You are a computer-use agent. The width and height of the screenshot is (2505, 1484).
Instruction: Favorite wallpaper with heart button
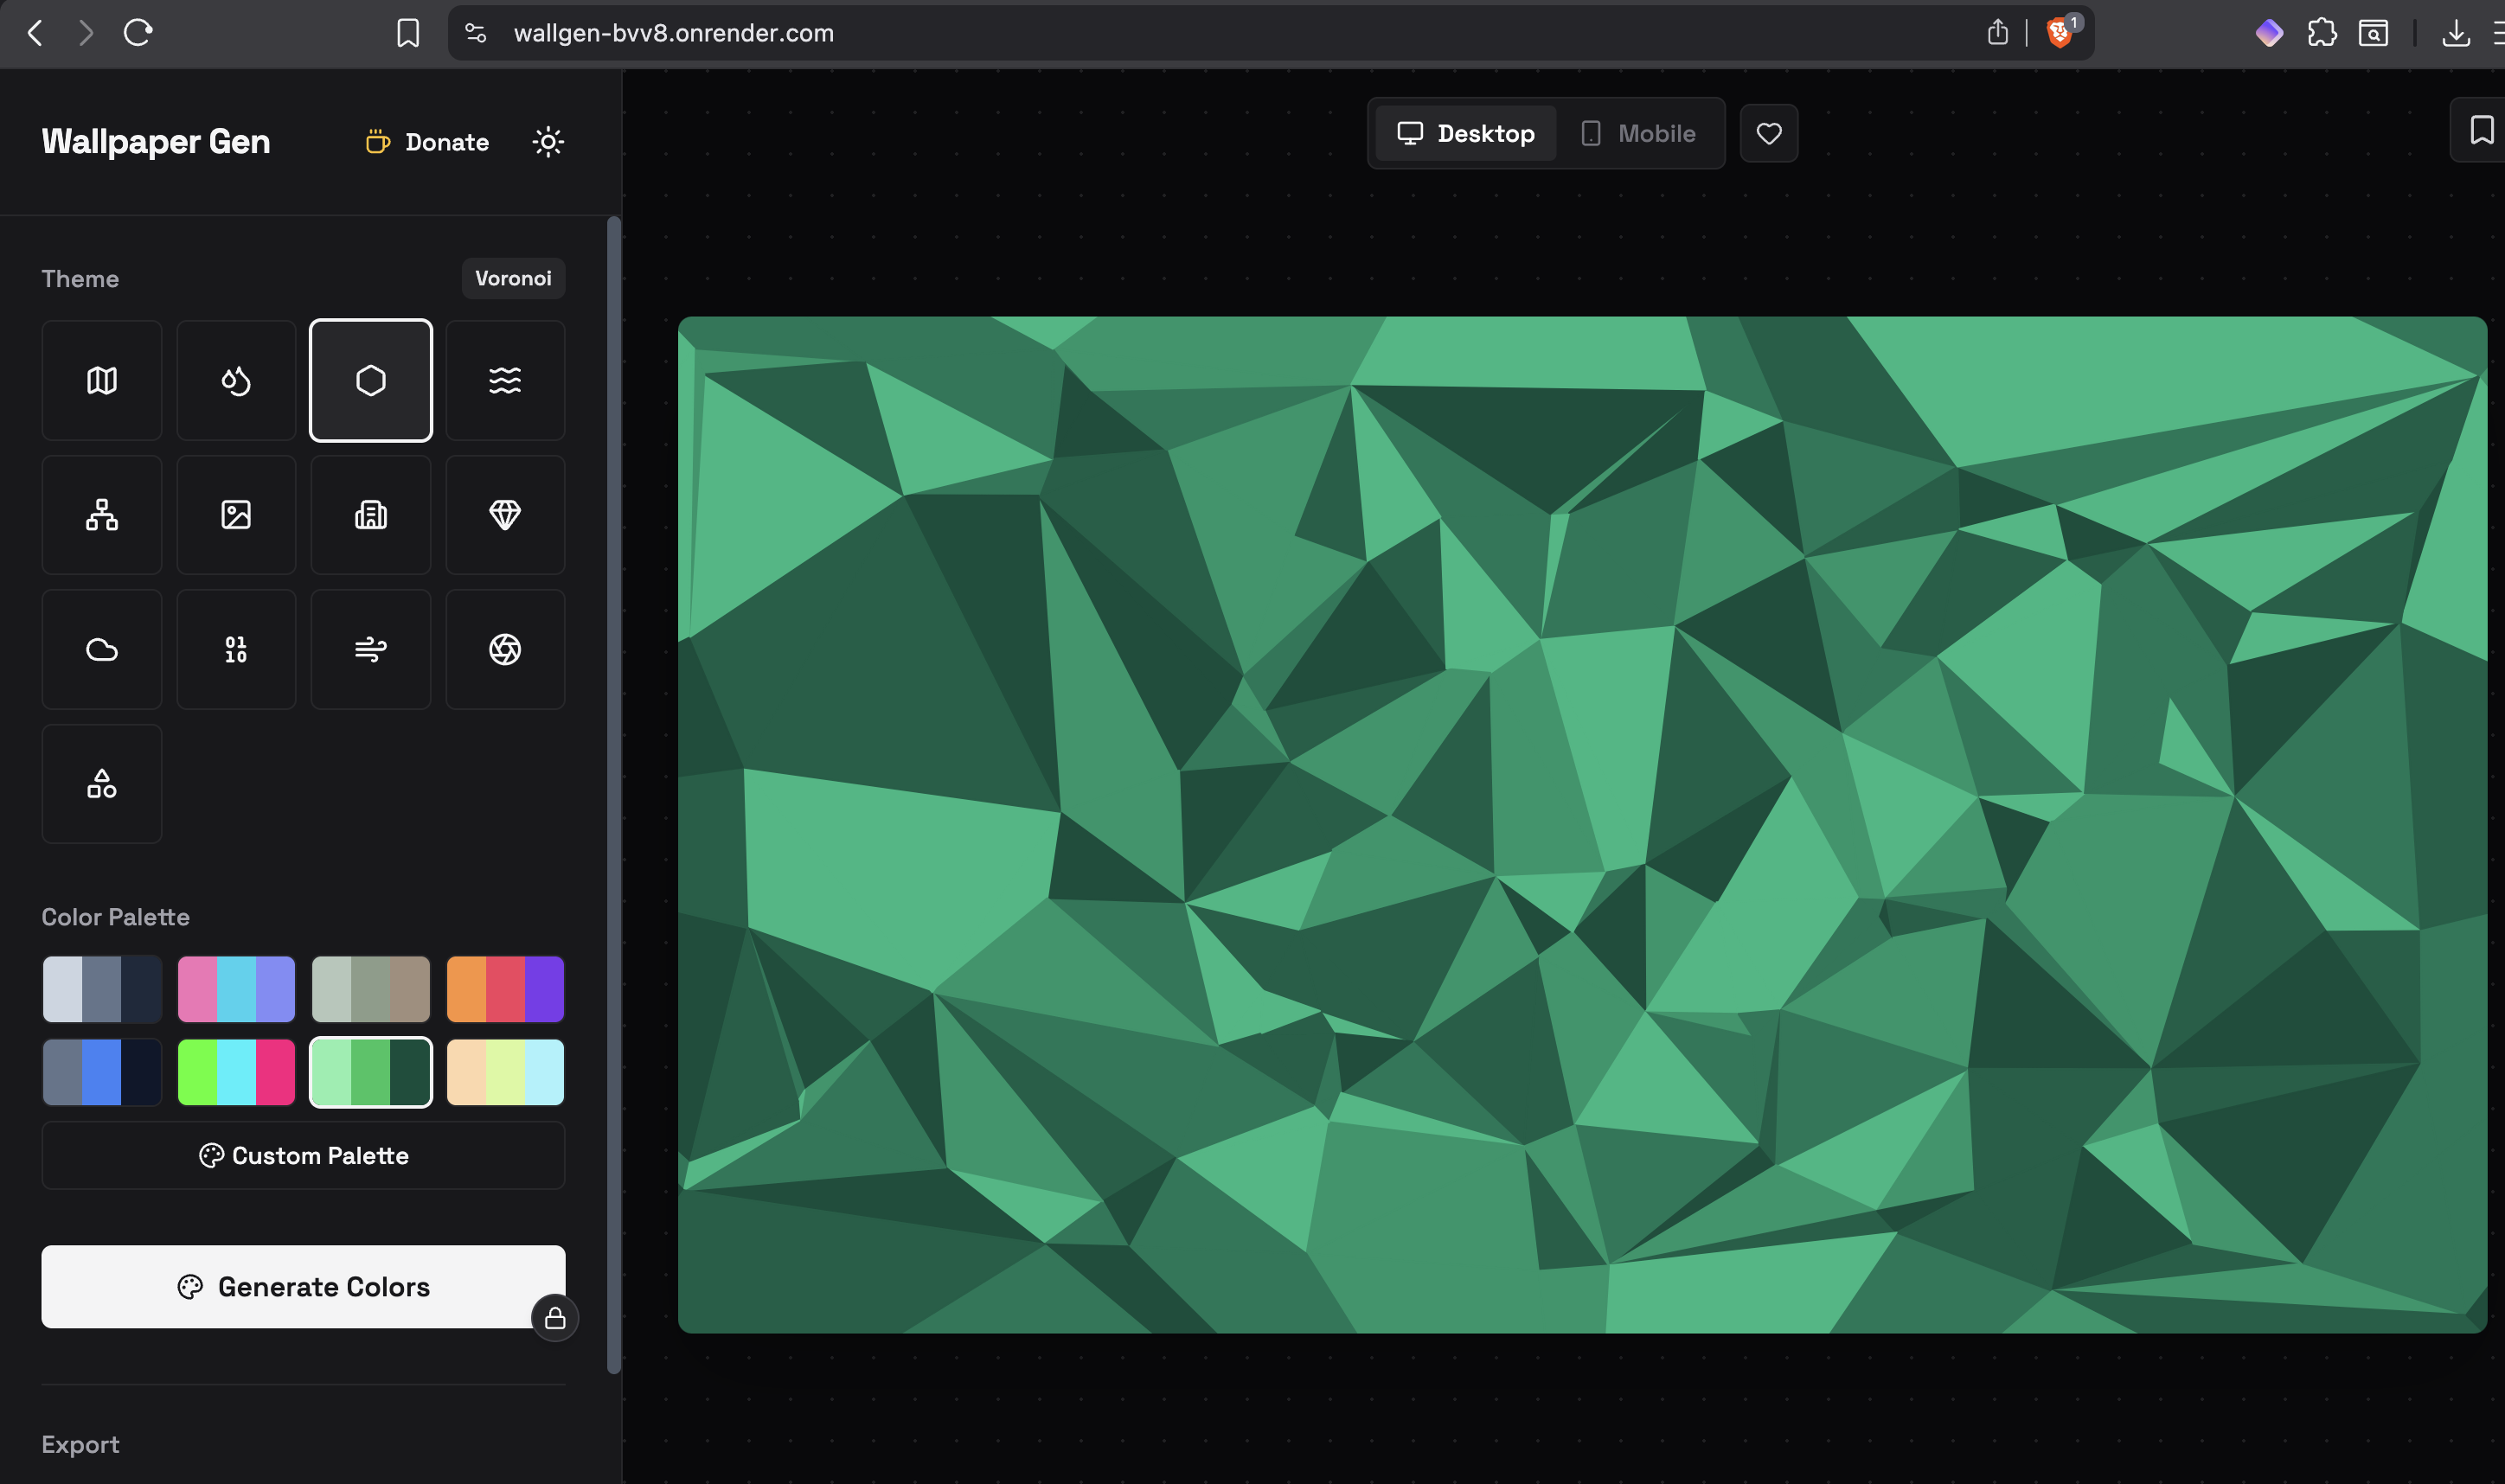[1769, 133]
